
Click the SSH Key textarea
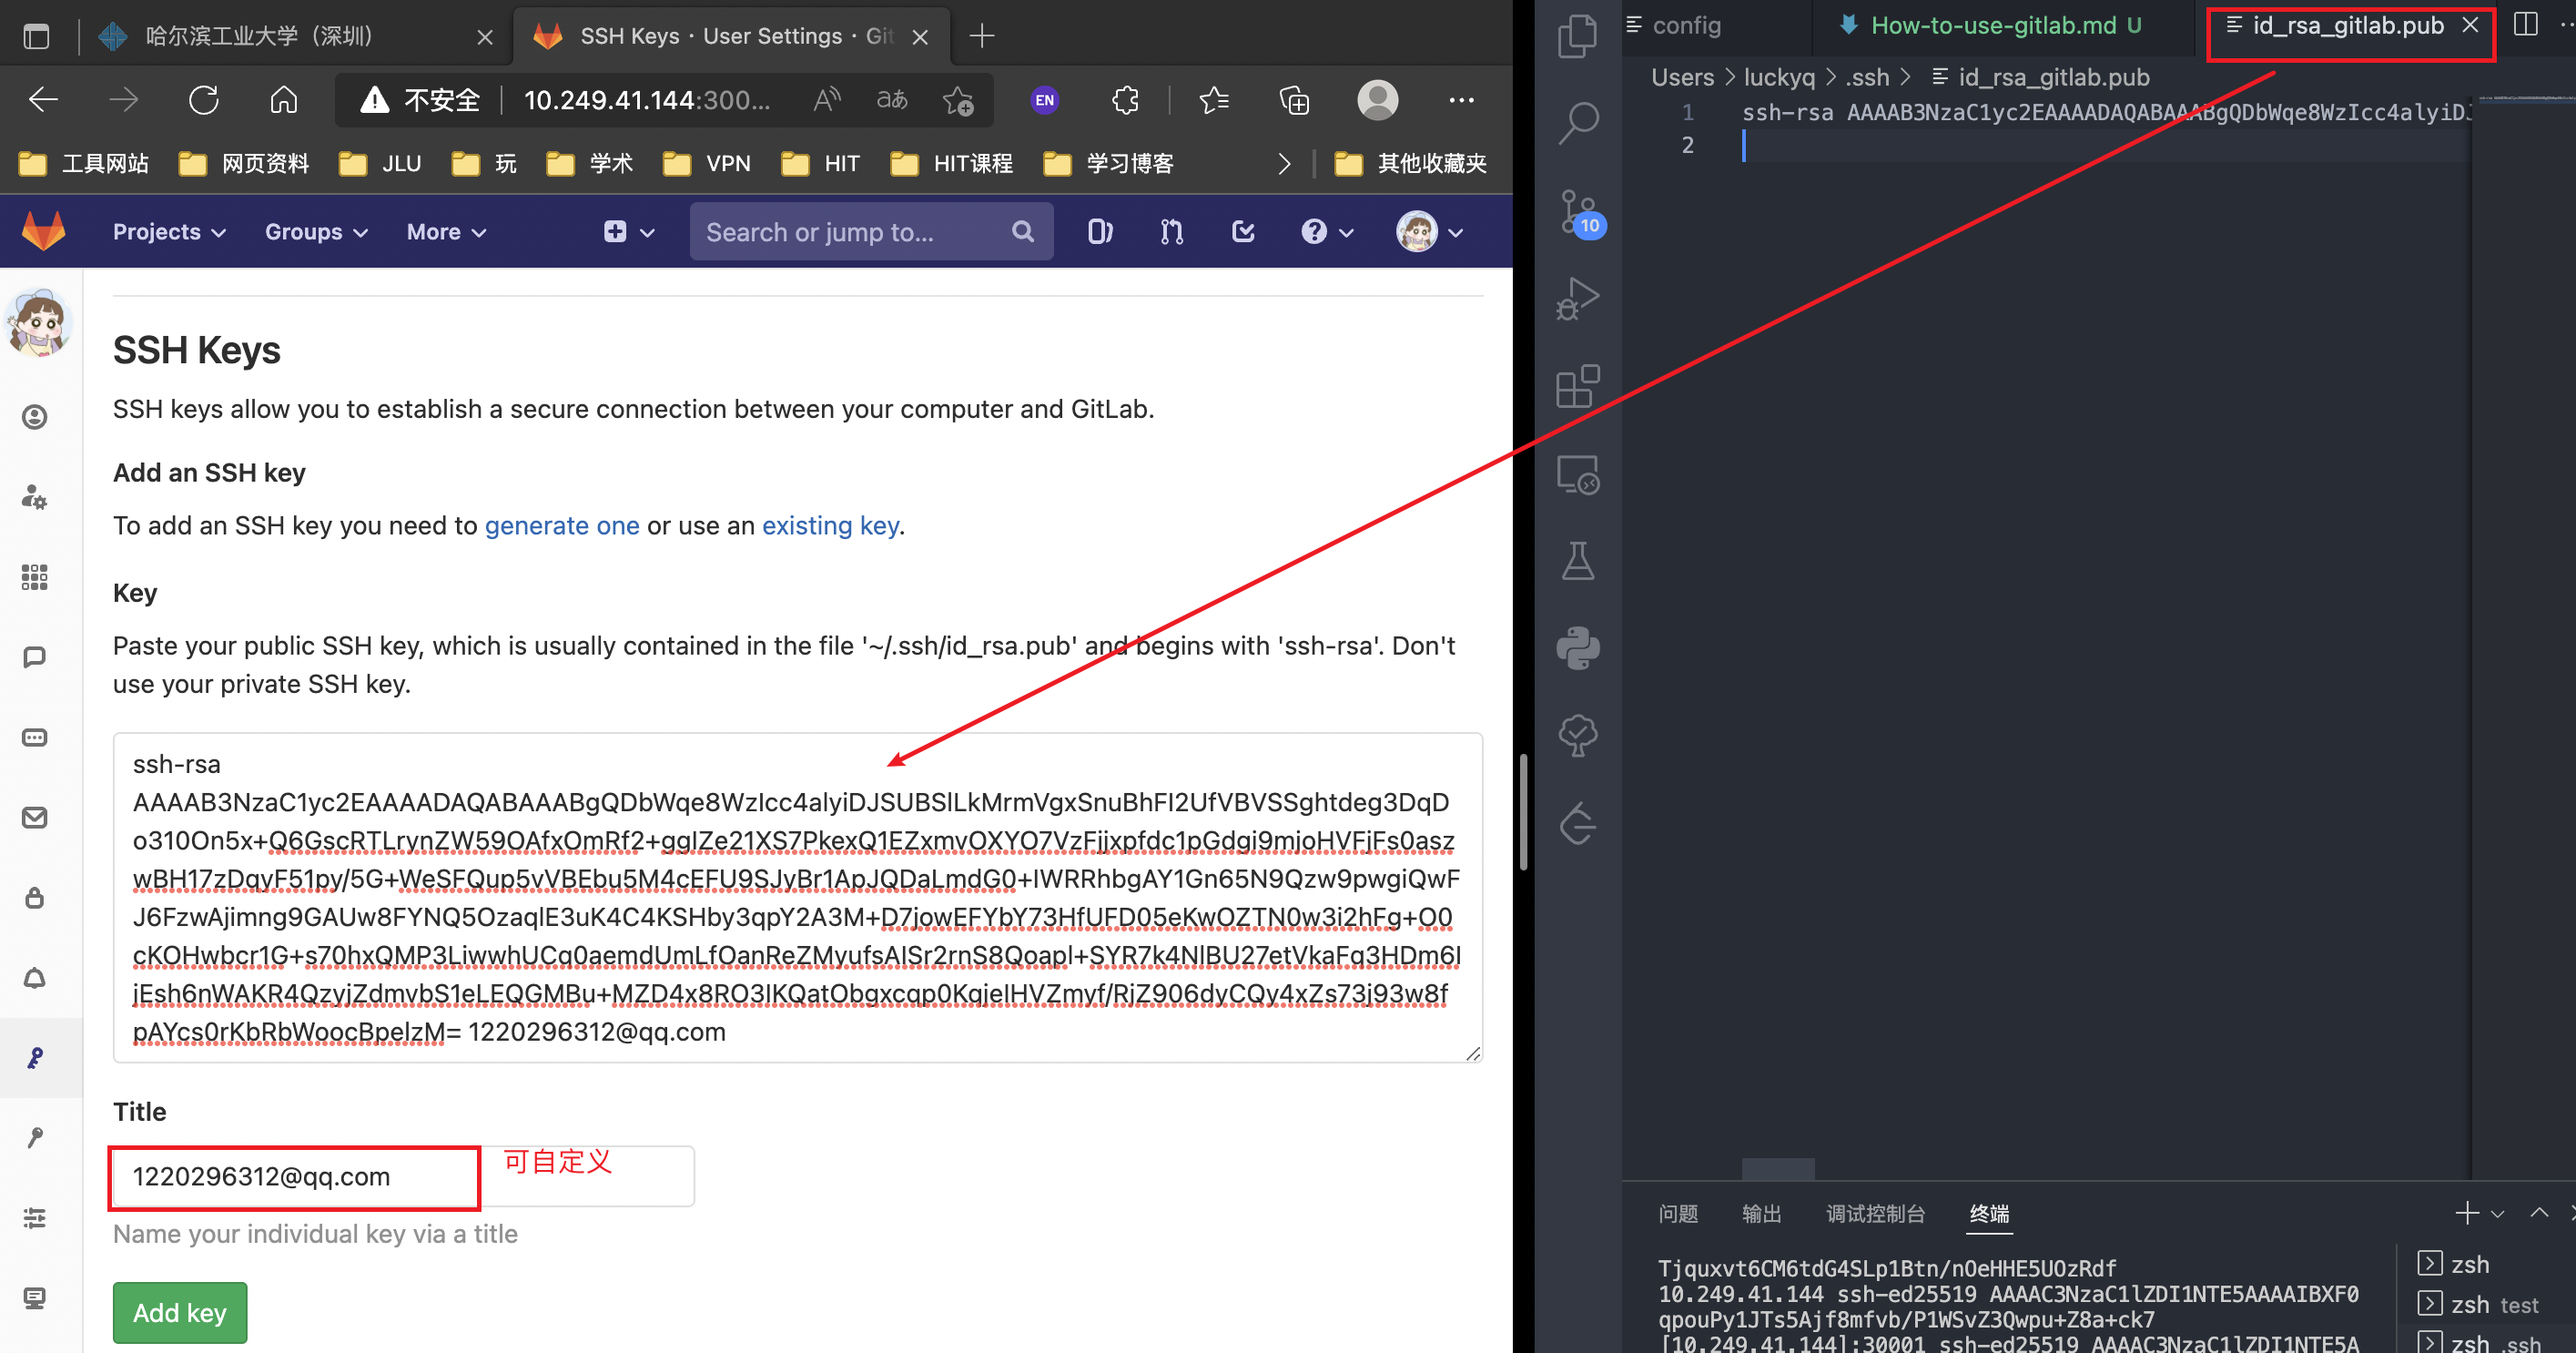tap(797, 897)
